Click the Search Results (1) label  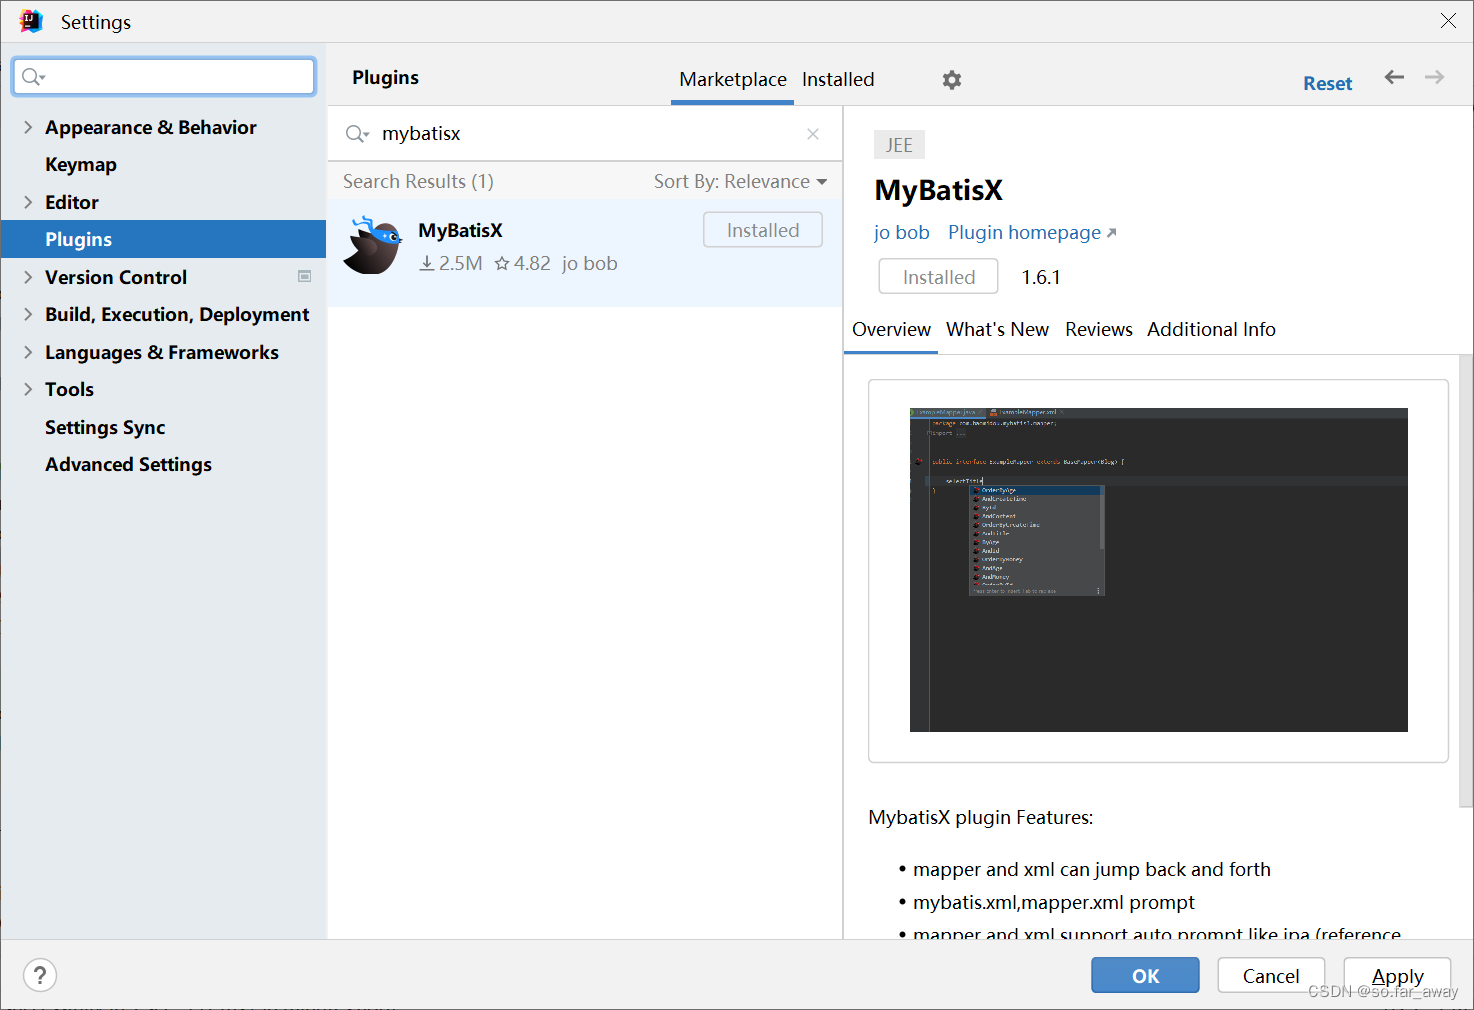pos(418,181)
